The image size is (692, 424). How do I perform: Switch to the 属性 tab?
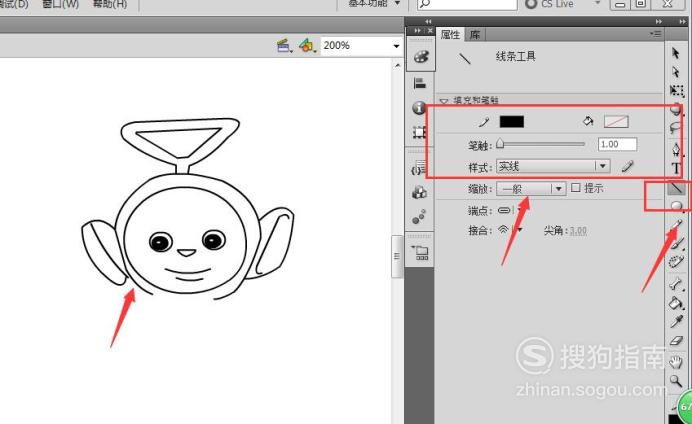click(x=450, y=34)
